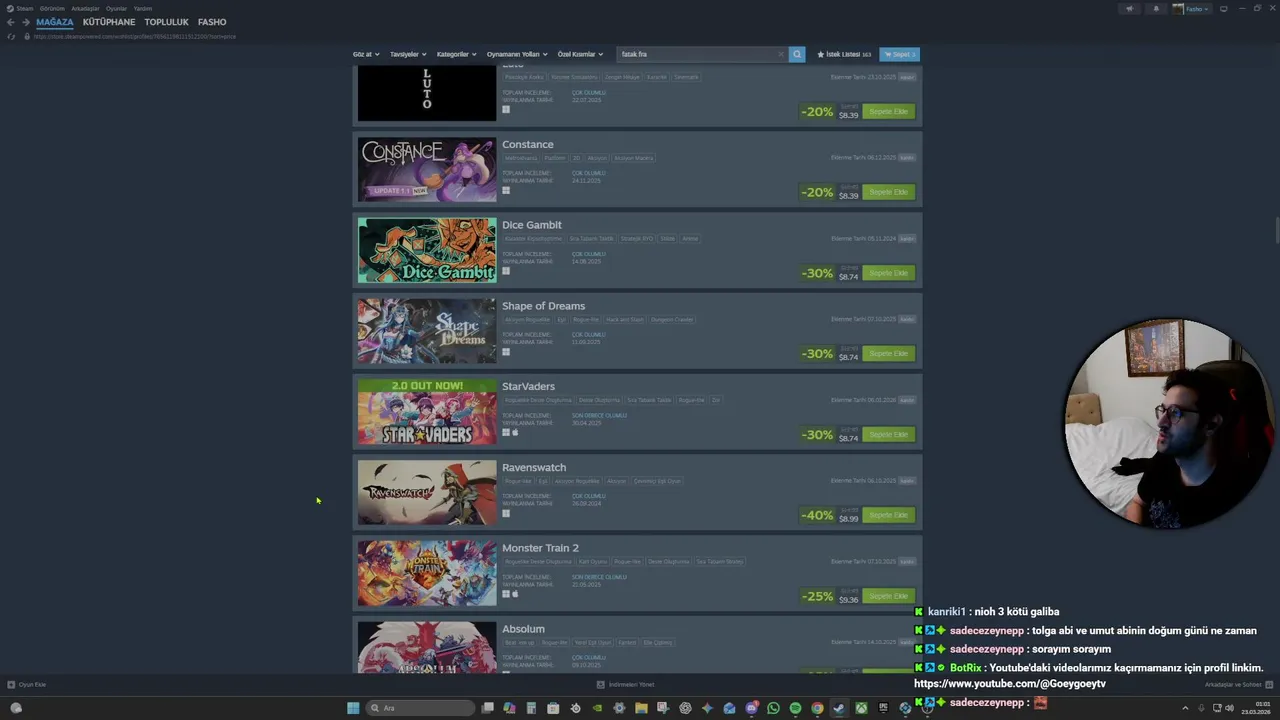The image size is (1280, 720).
Task: Expand the Göz at dropdown
Action: 365,54
